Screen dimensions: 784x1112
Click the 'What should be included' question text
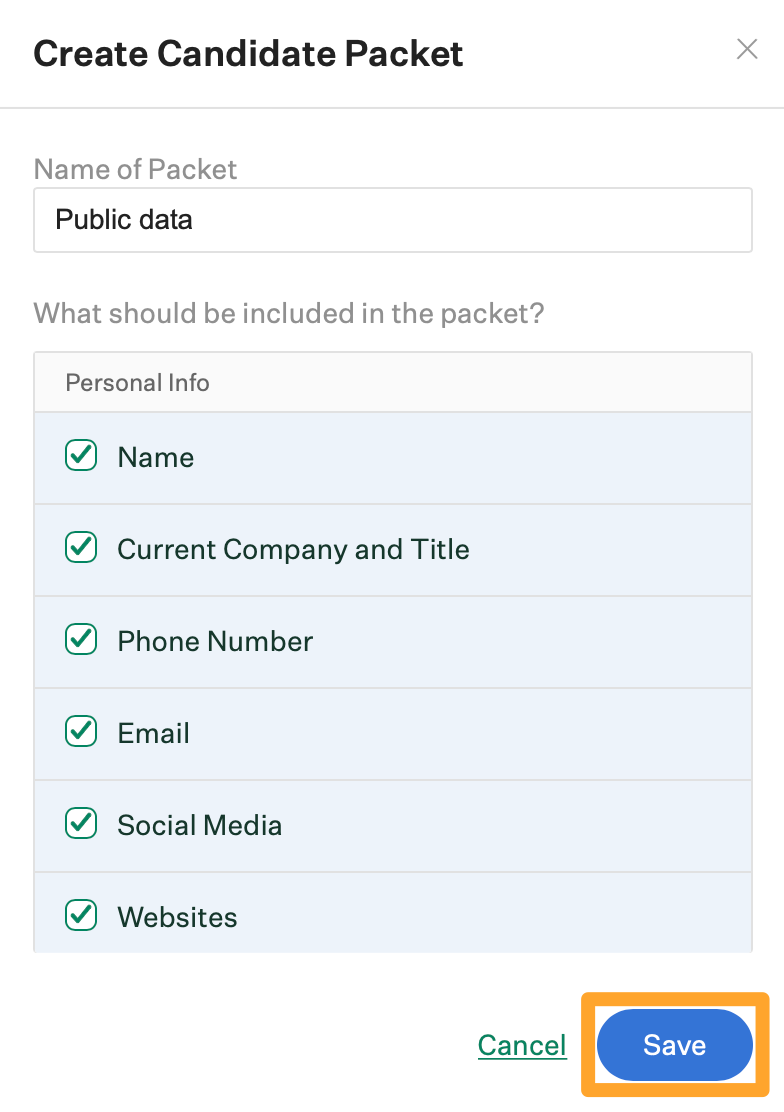point(289,313)
